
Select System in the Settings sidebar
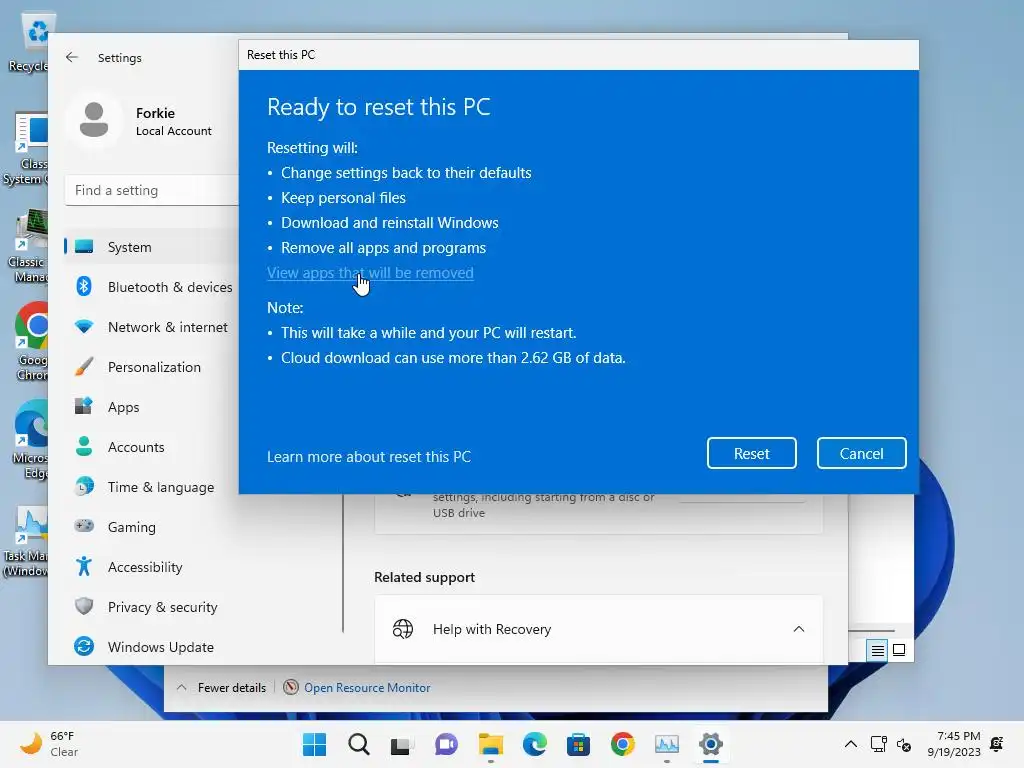click(x=152, y=247)
